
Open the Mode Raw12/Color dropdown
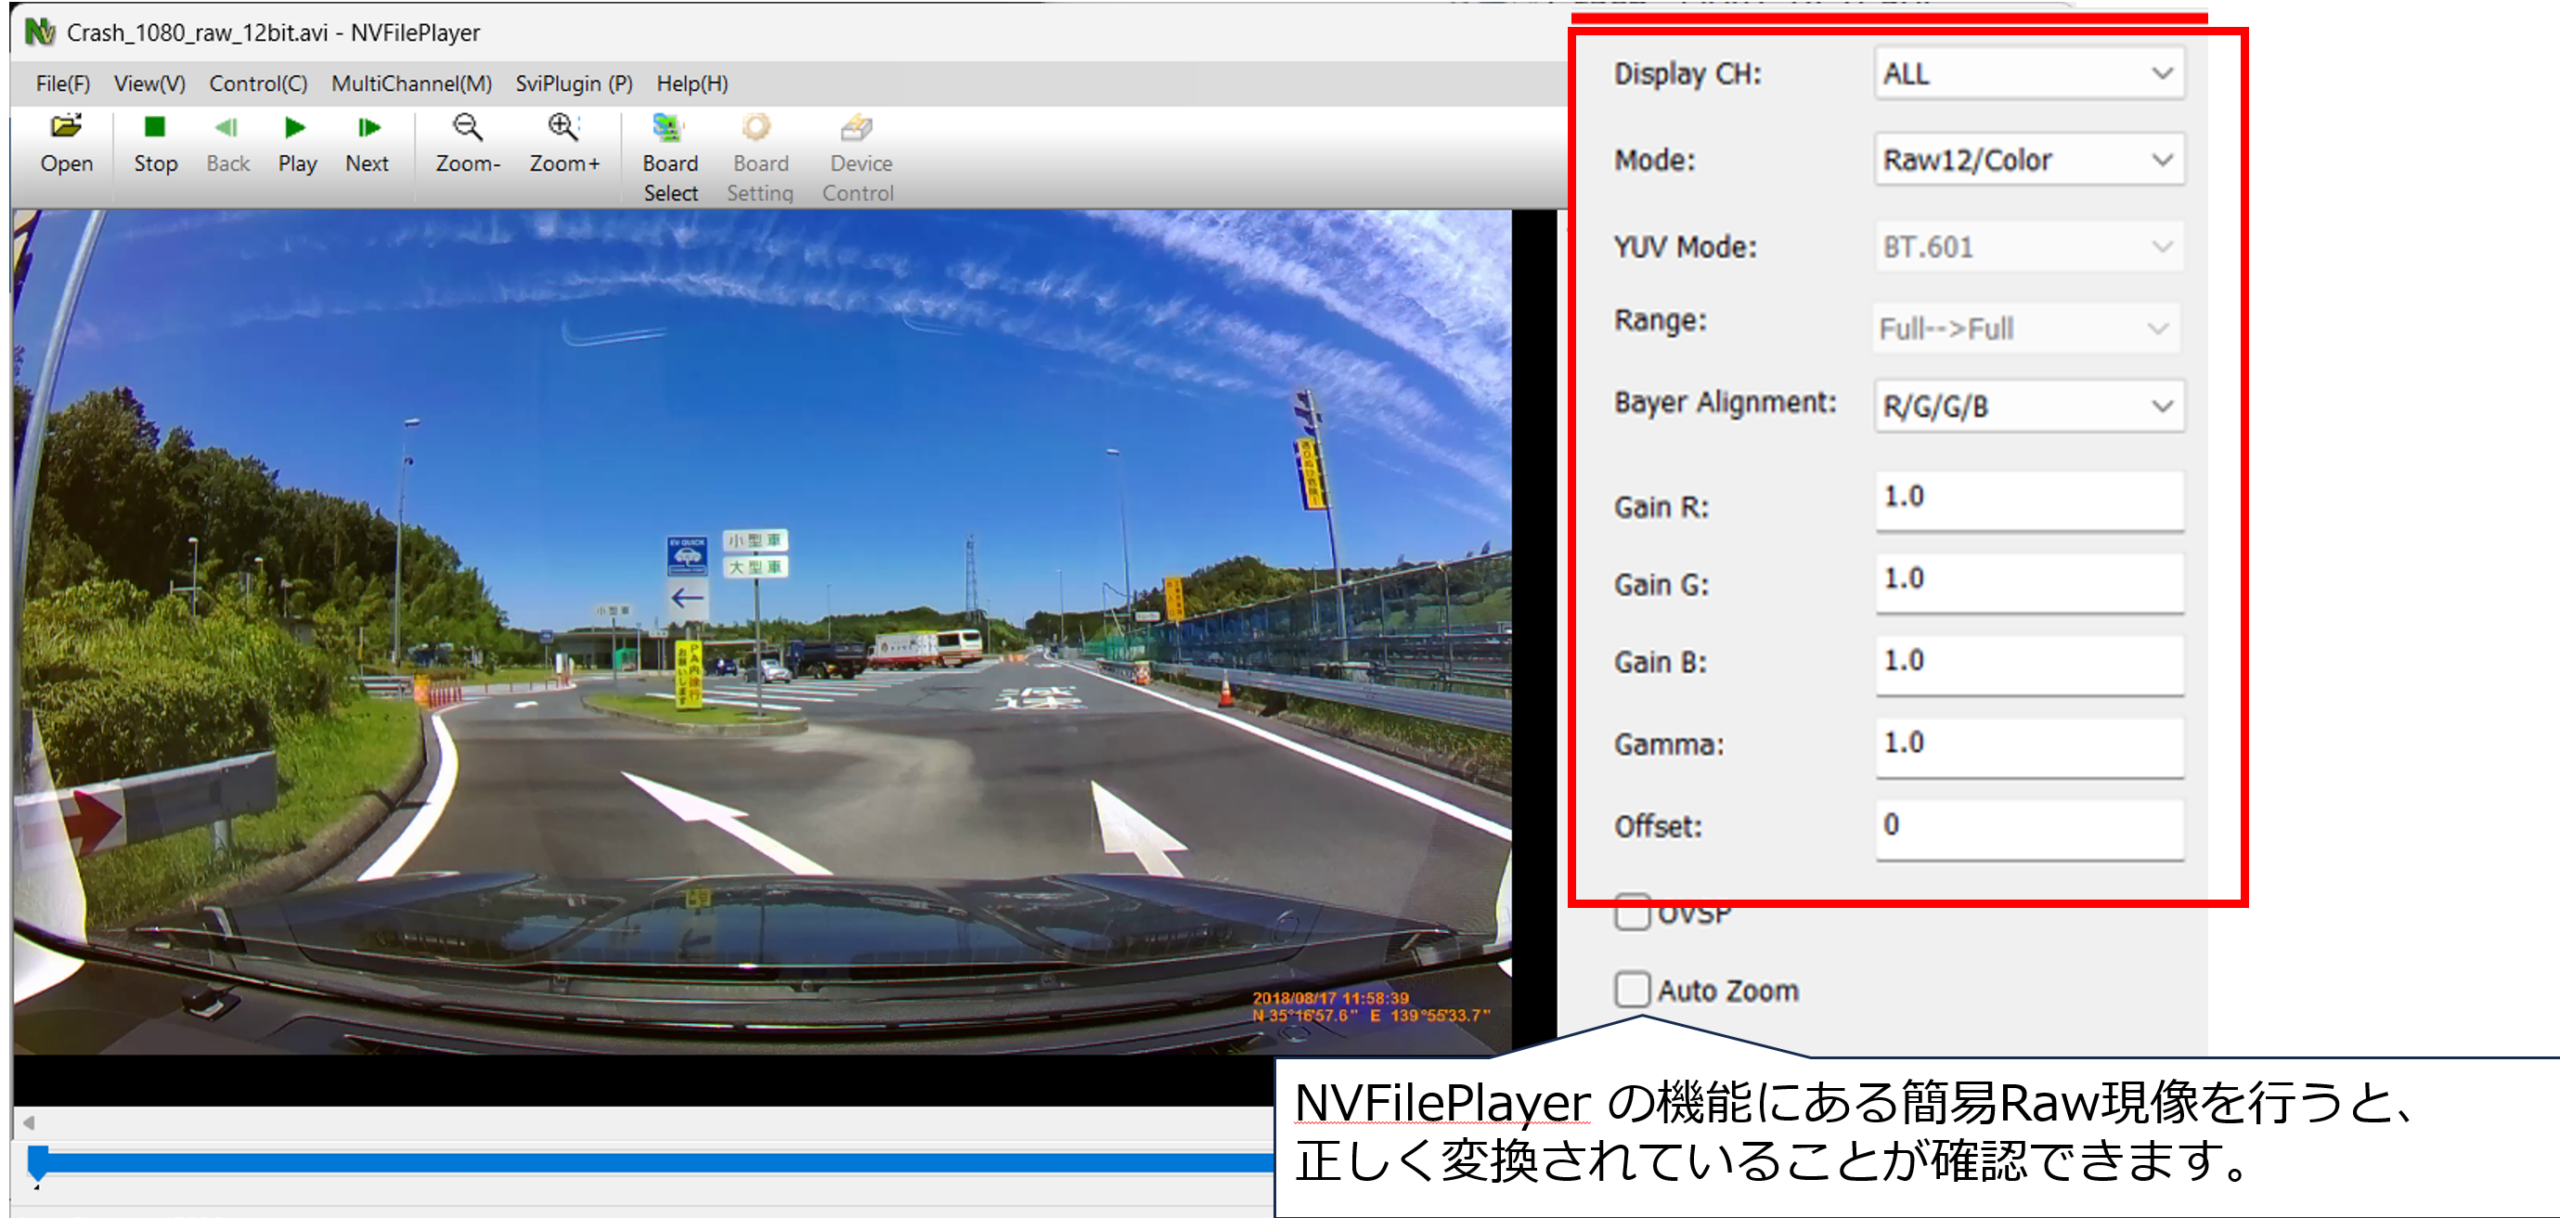pos(2029,160)
